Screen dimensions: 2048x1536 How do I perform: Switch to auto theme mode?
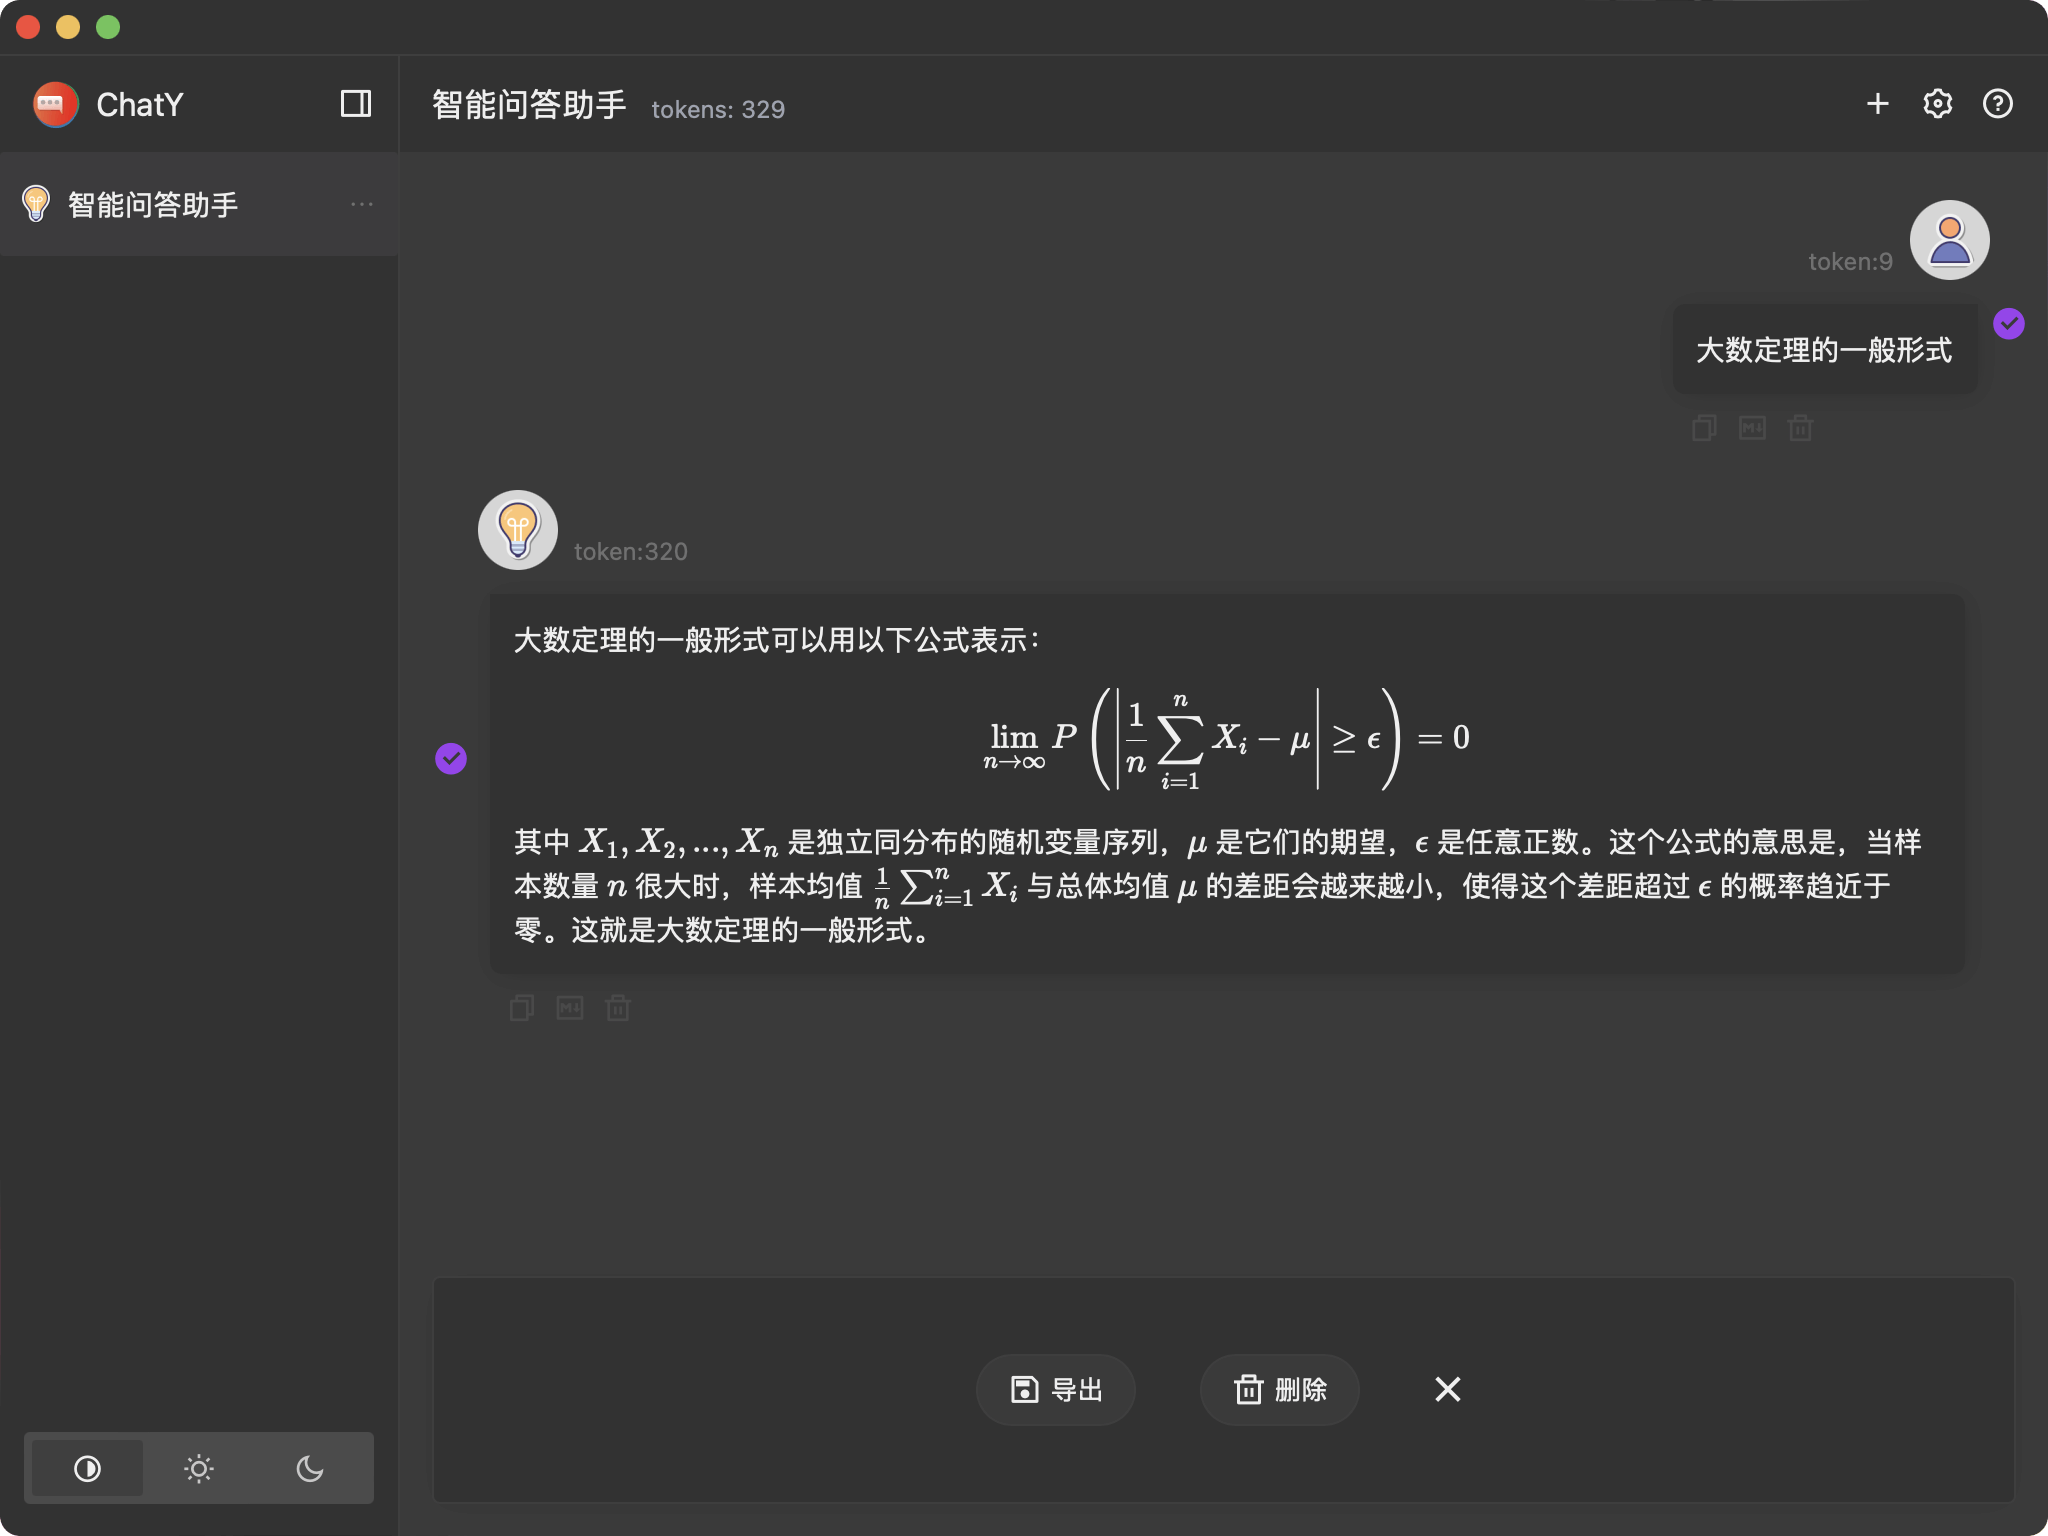click(x=88, y=1468)
